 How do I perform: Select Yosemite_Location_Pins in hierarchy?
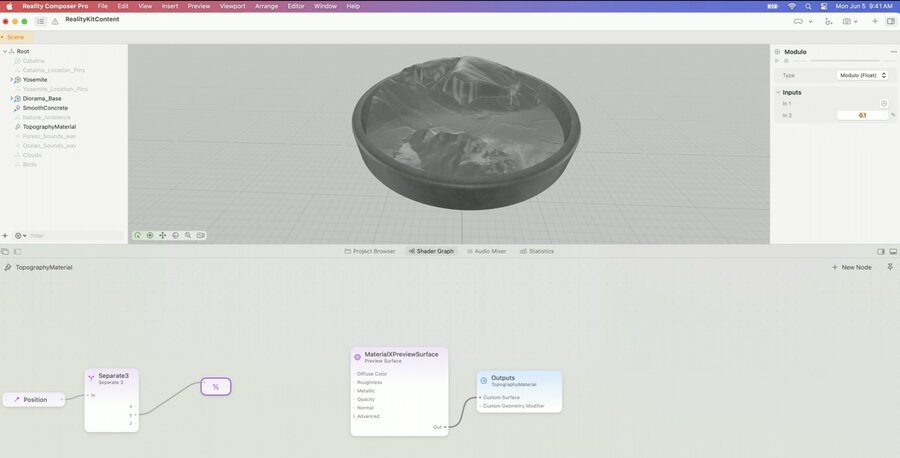55,89
